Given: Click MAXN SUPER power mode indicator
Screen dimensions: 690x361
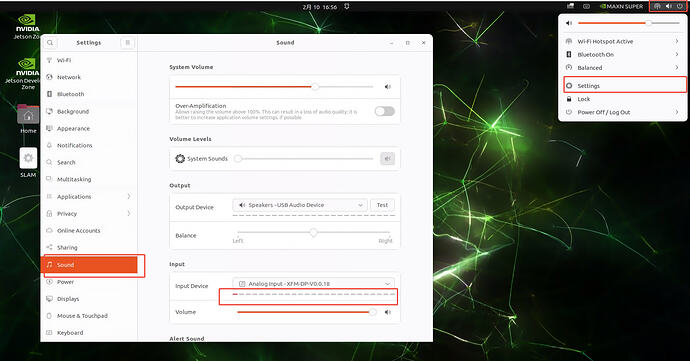Looking at the screenshot, I should 621,6.
